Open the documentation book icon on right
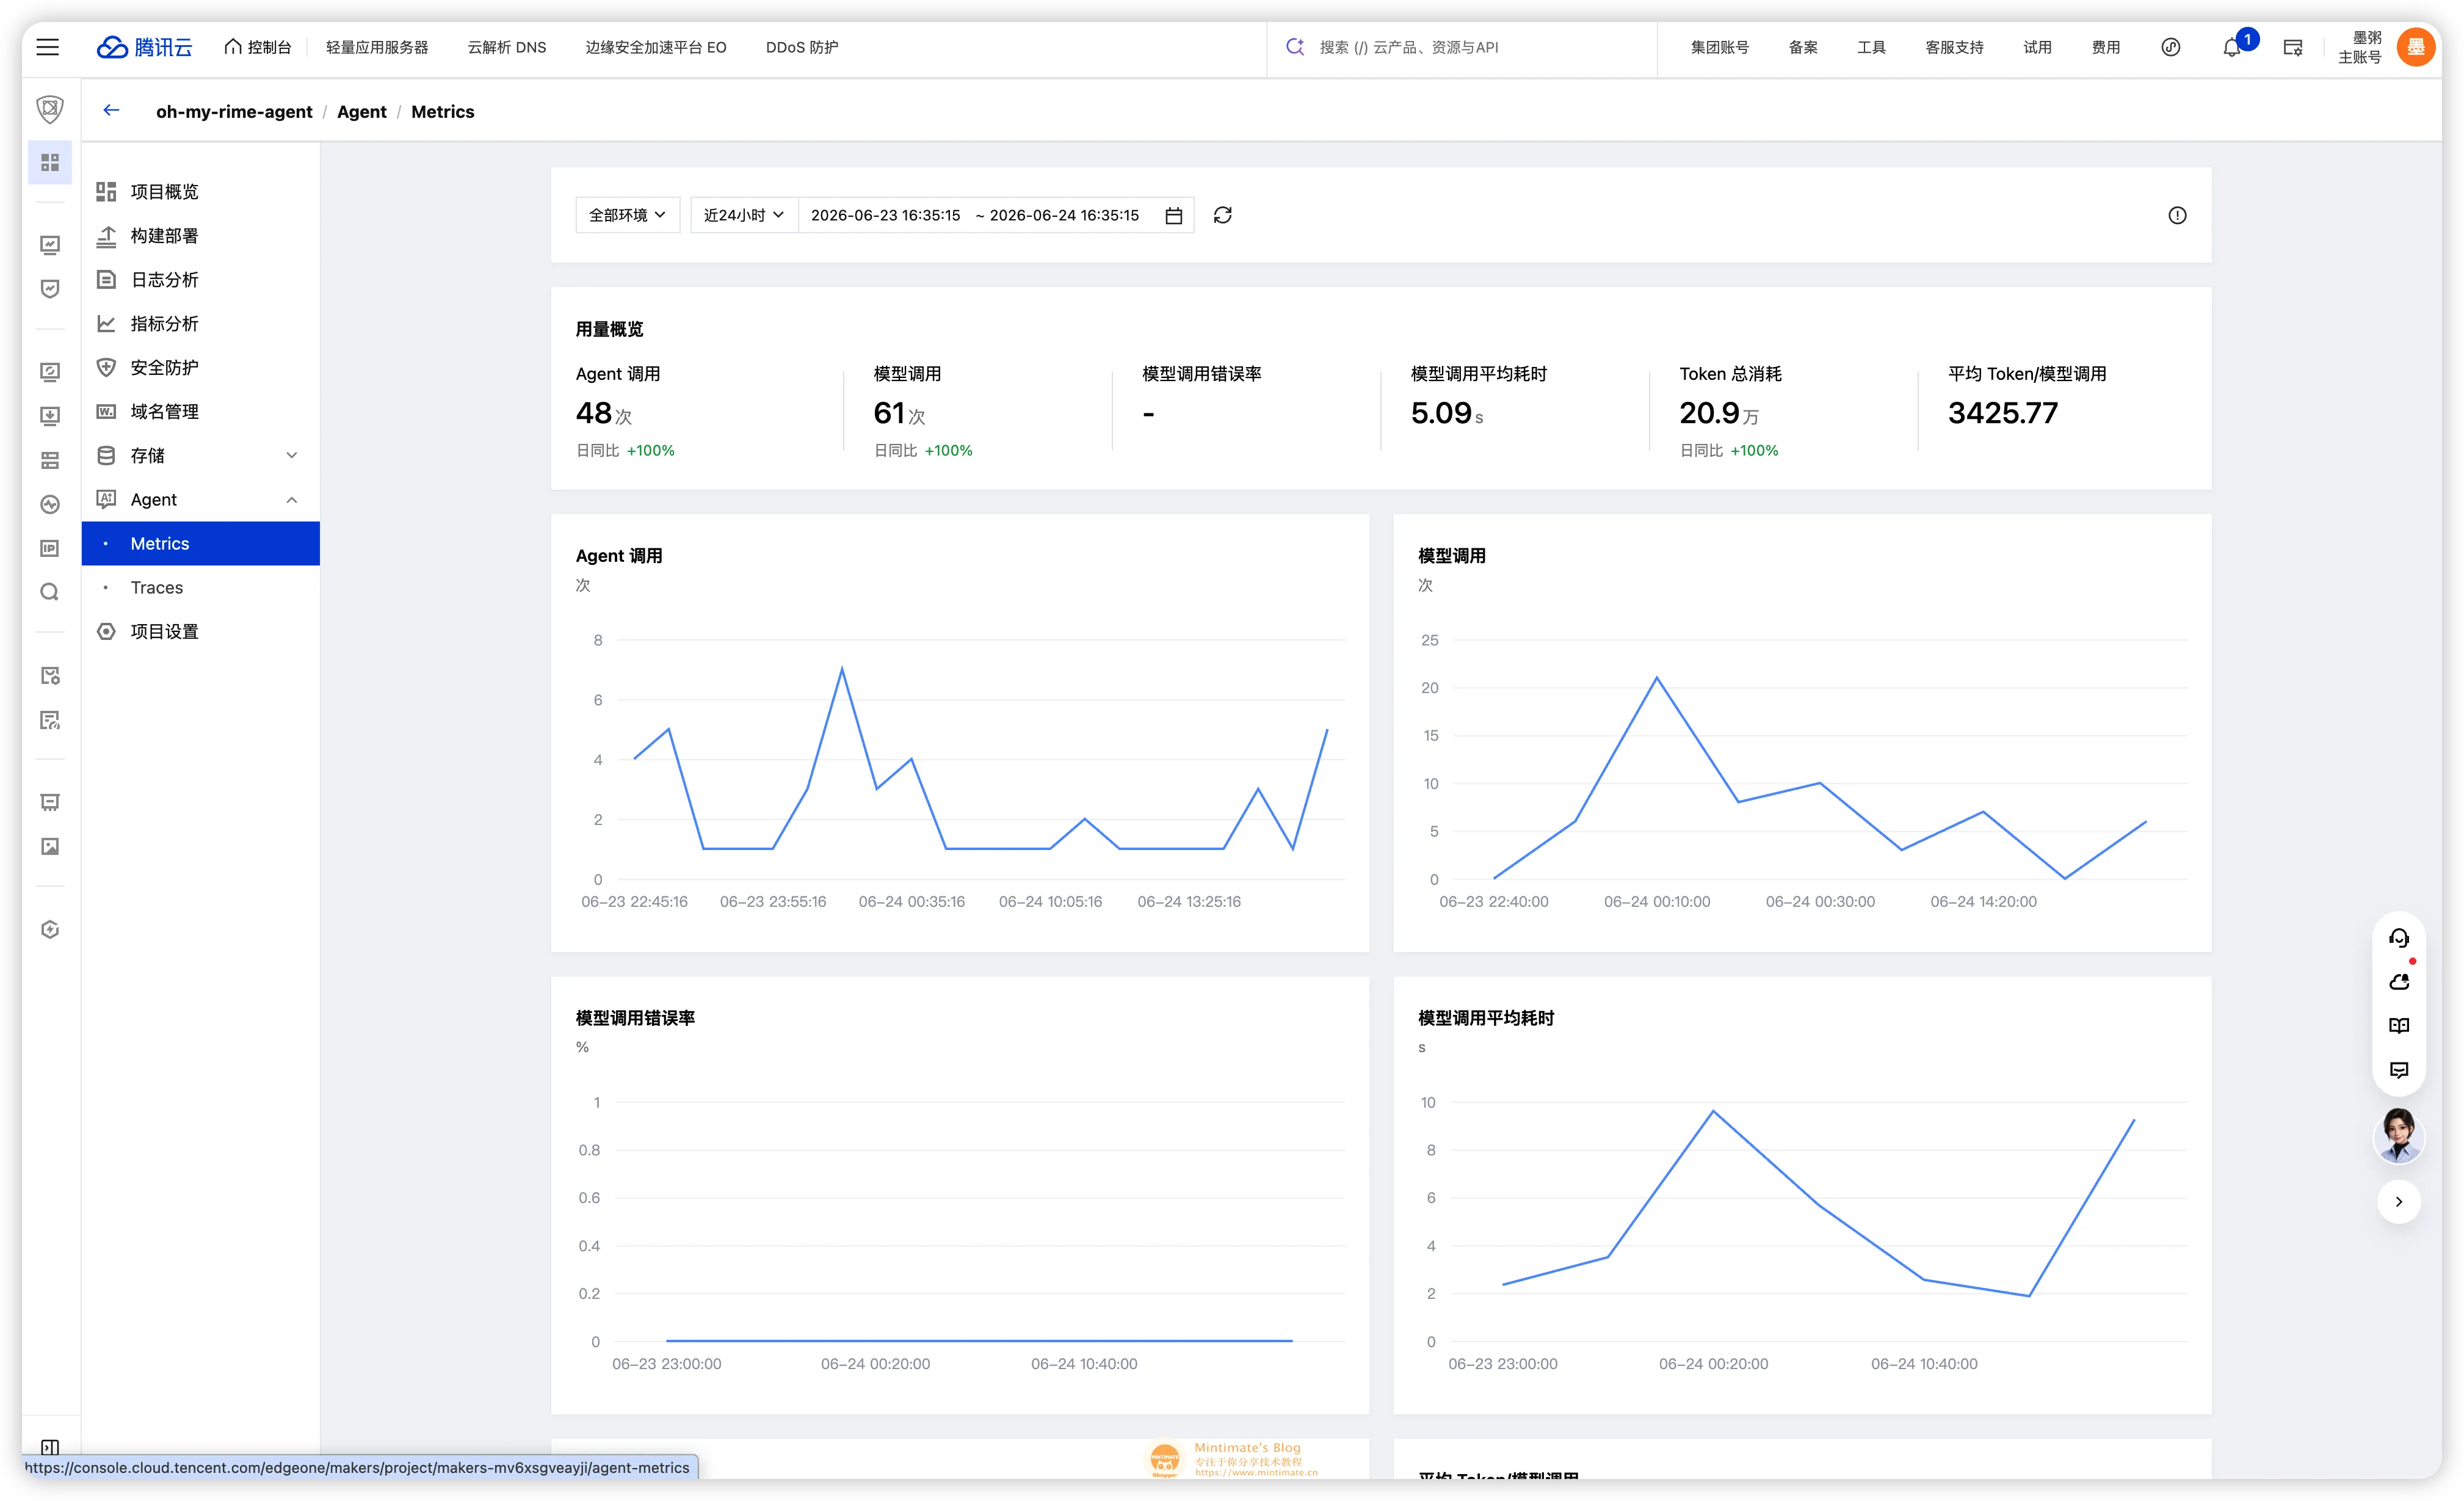 tap(2398, 1026)
